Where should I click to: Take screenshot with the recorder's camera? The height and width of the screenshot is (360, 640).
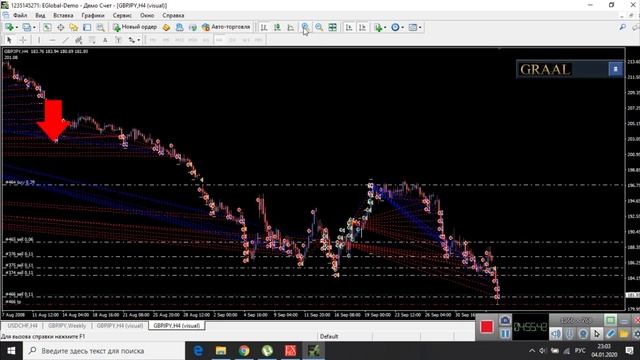(x=504, y=320)
